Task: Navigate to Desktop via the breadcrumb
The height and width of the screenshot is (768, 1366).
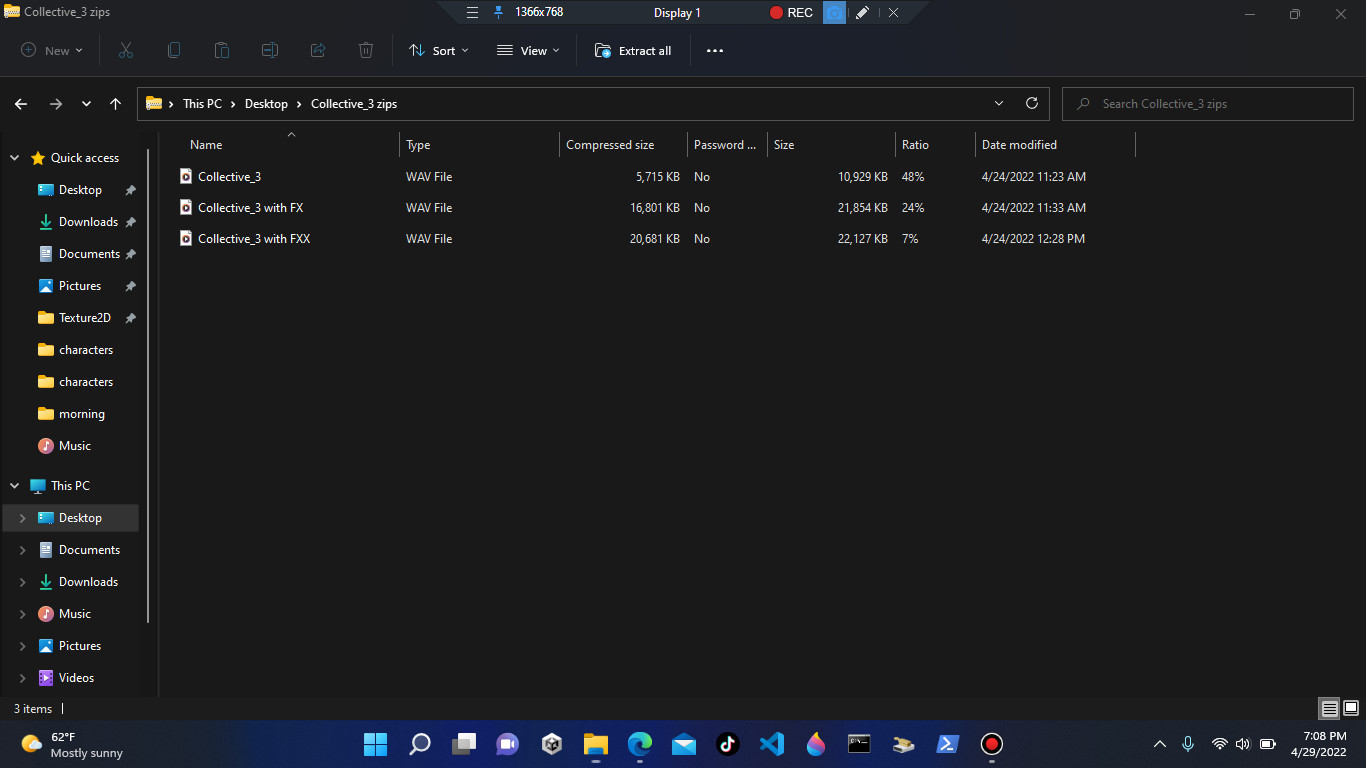Action: 266,103
